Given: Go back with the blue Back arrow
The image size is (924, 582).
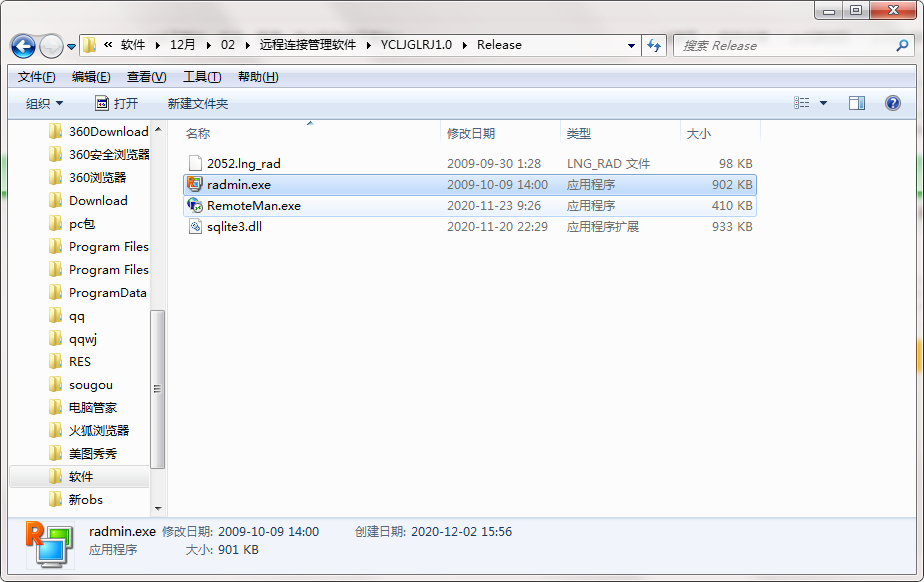Looking at the screenshot, I should 24,46.
